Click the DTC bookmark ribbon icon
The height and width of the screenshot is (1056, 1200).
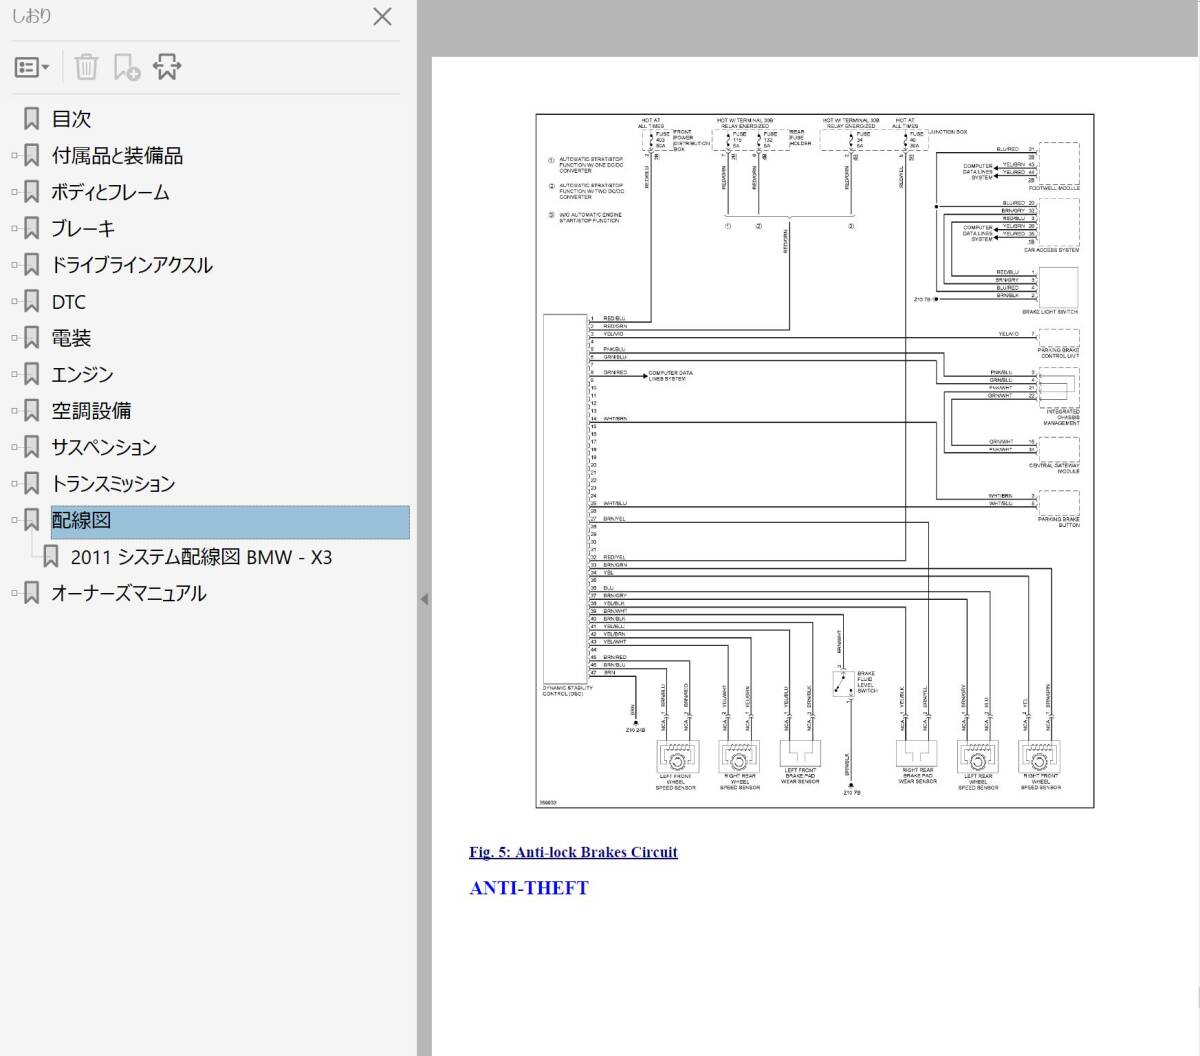32,302
